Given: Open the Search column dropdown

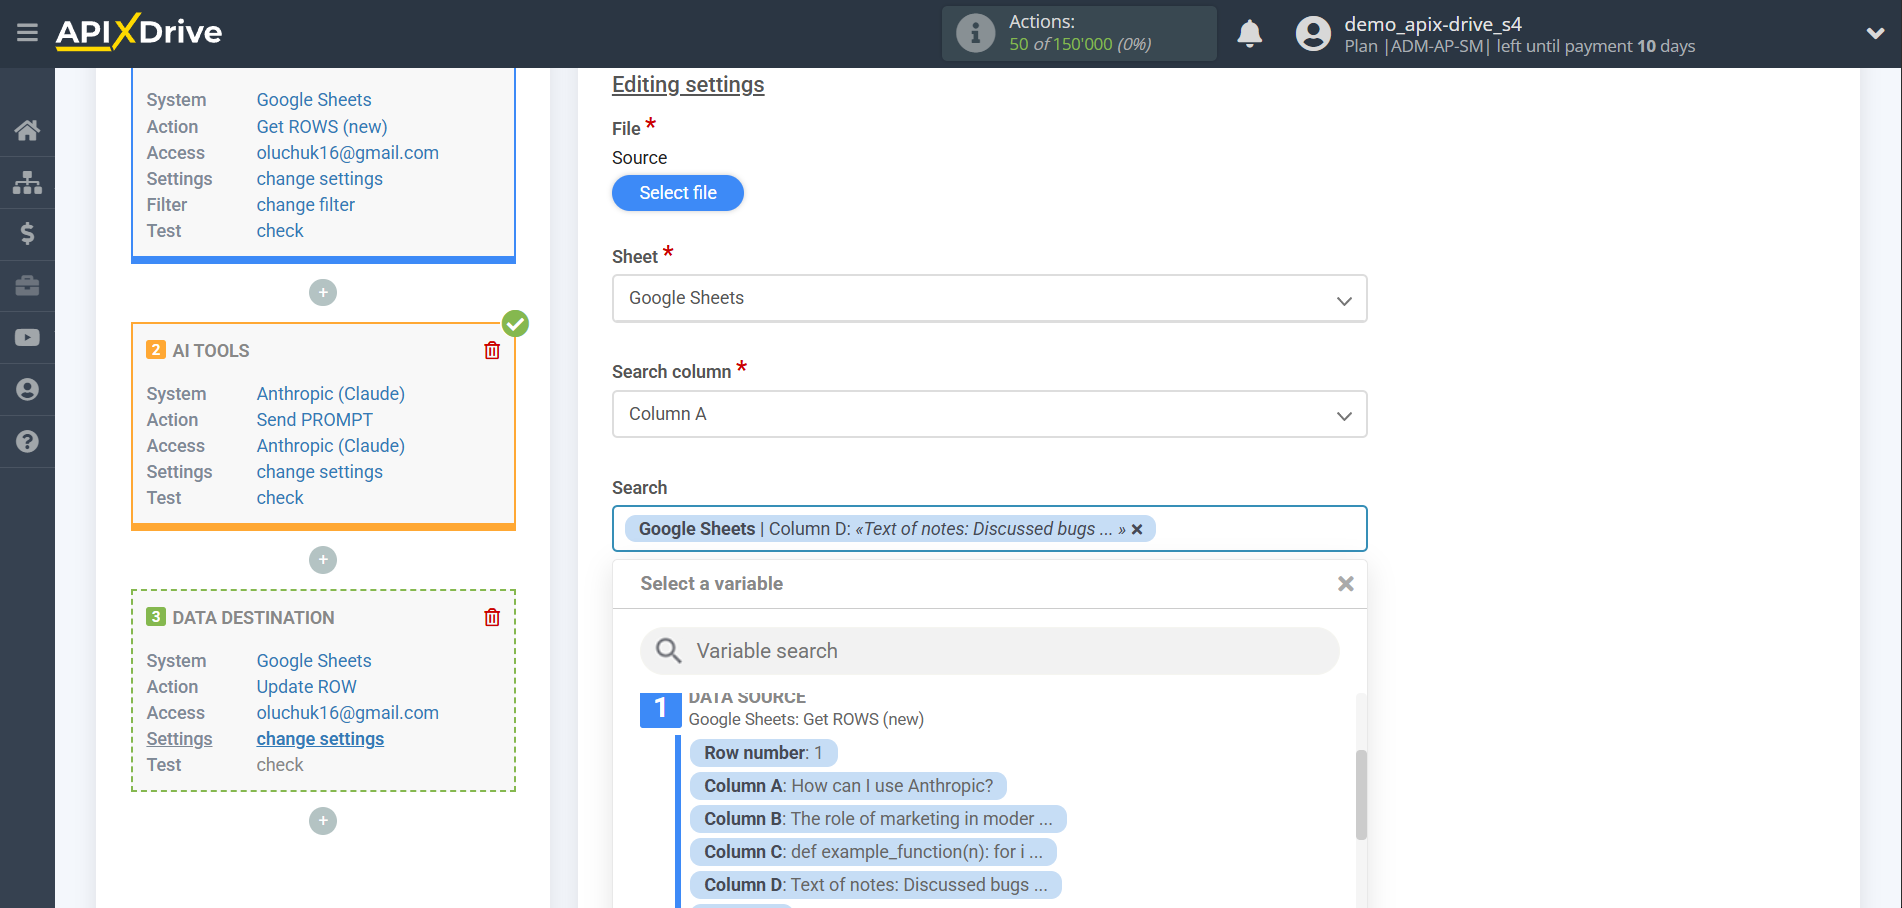Looking at the screenshot, I should (x=989, y=414).
